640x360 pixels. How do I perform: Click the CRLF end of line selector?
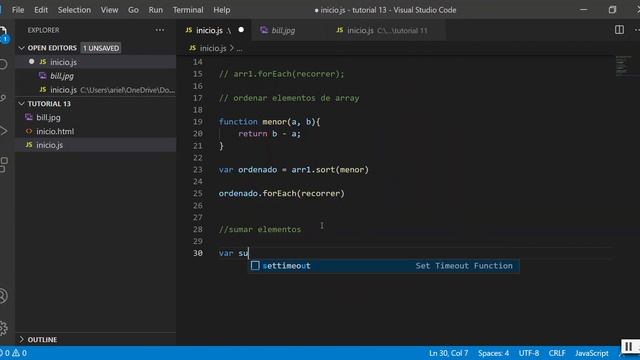(x=557, y=353)
